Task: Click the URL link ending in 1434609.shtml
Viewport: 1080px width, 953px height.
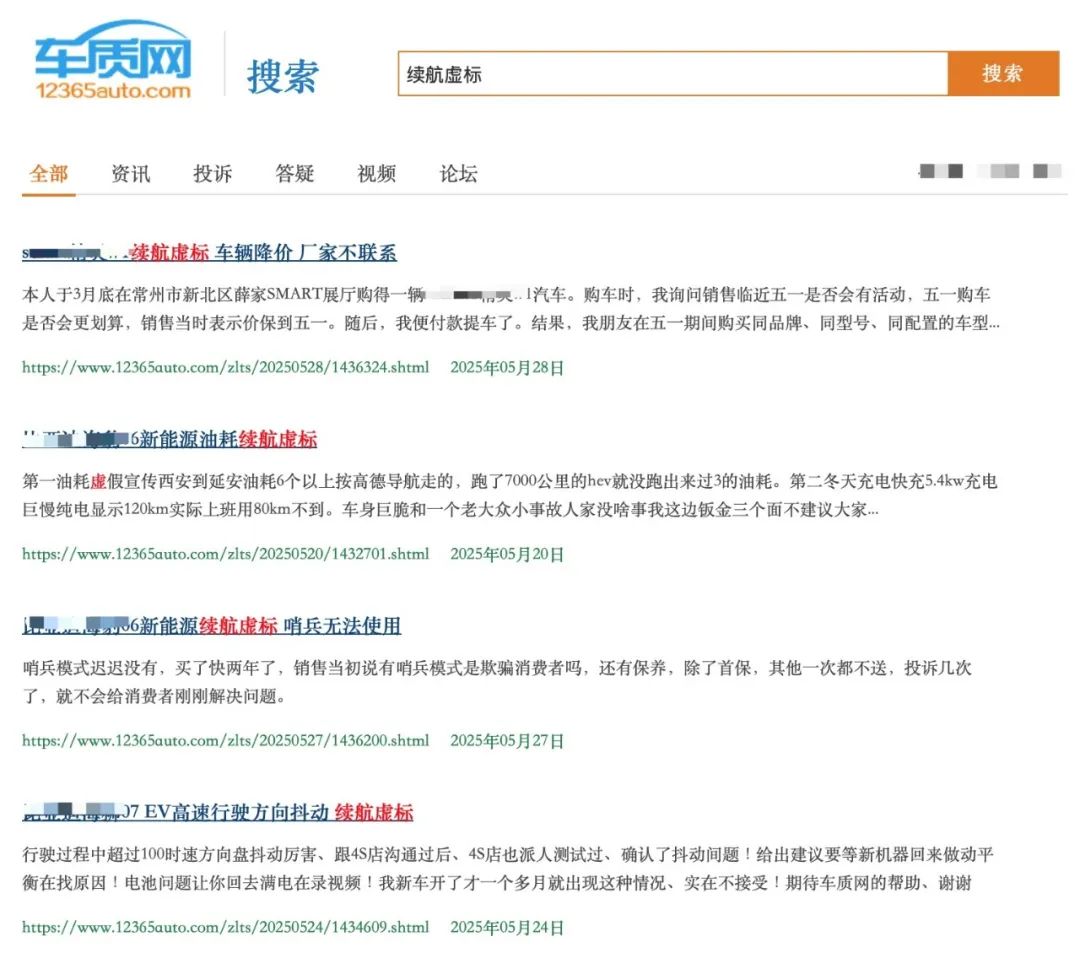Action: [225, 927]
